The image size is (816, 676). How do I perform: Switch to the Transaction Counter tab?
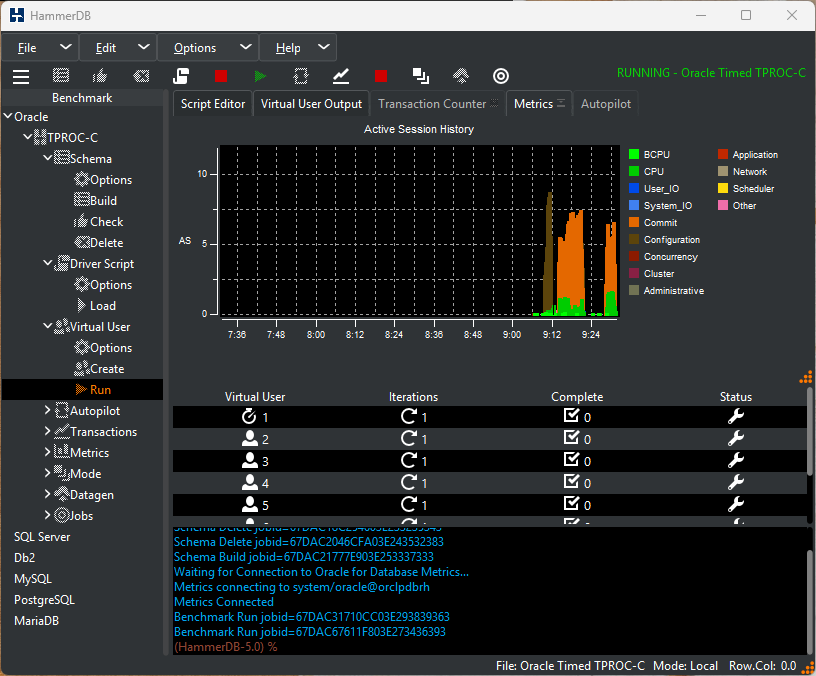pyautogui.click(x=438, y=104)
